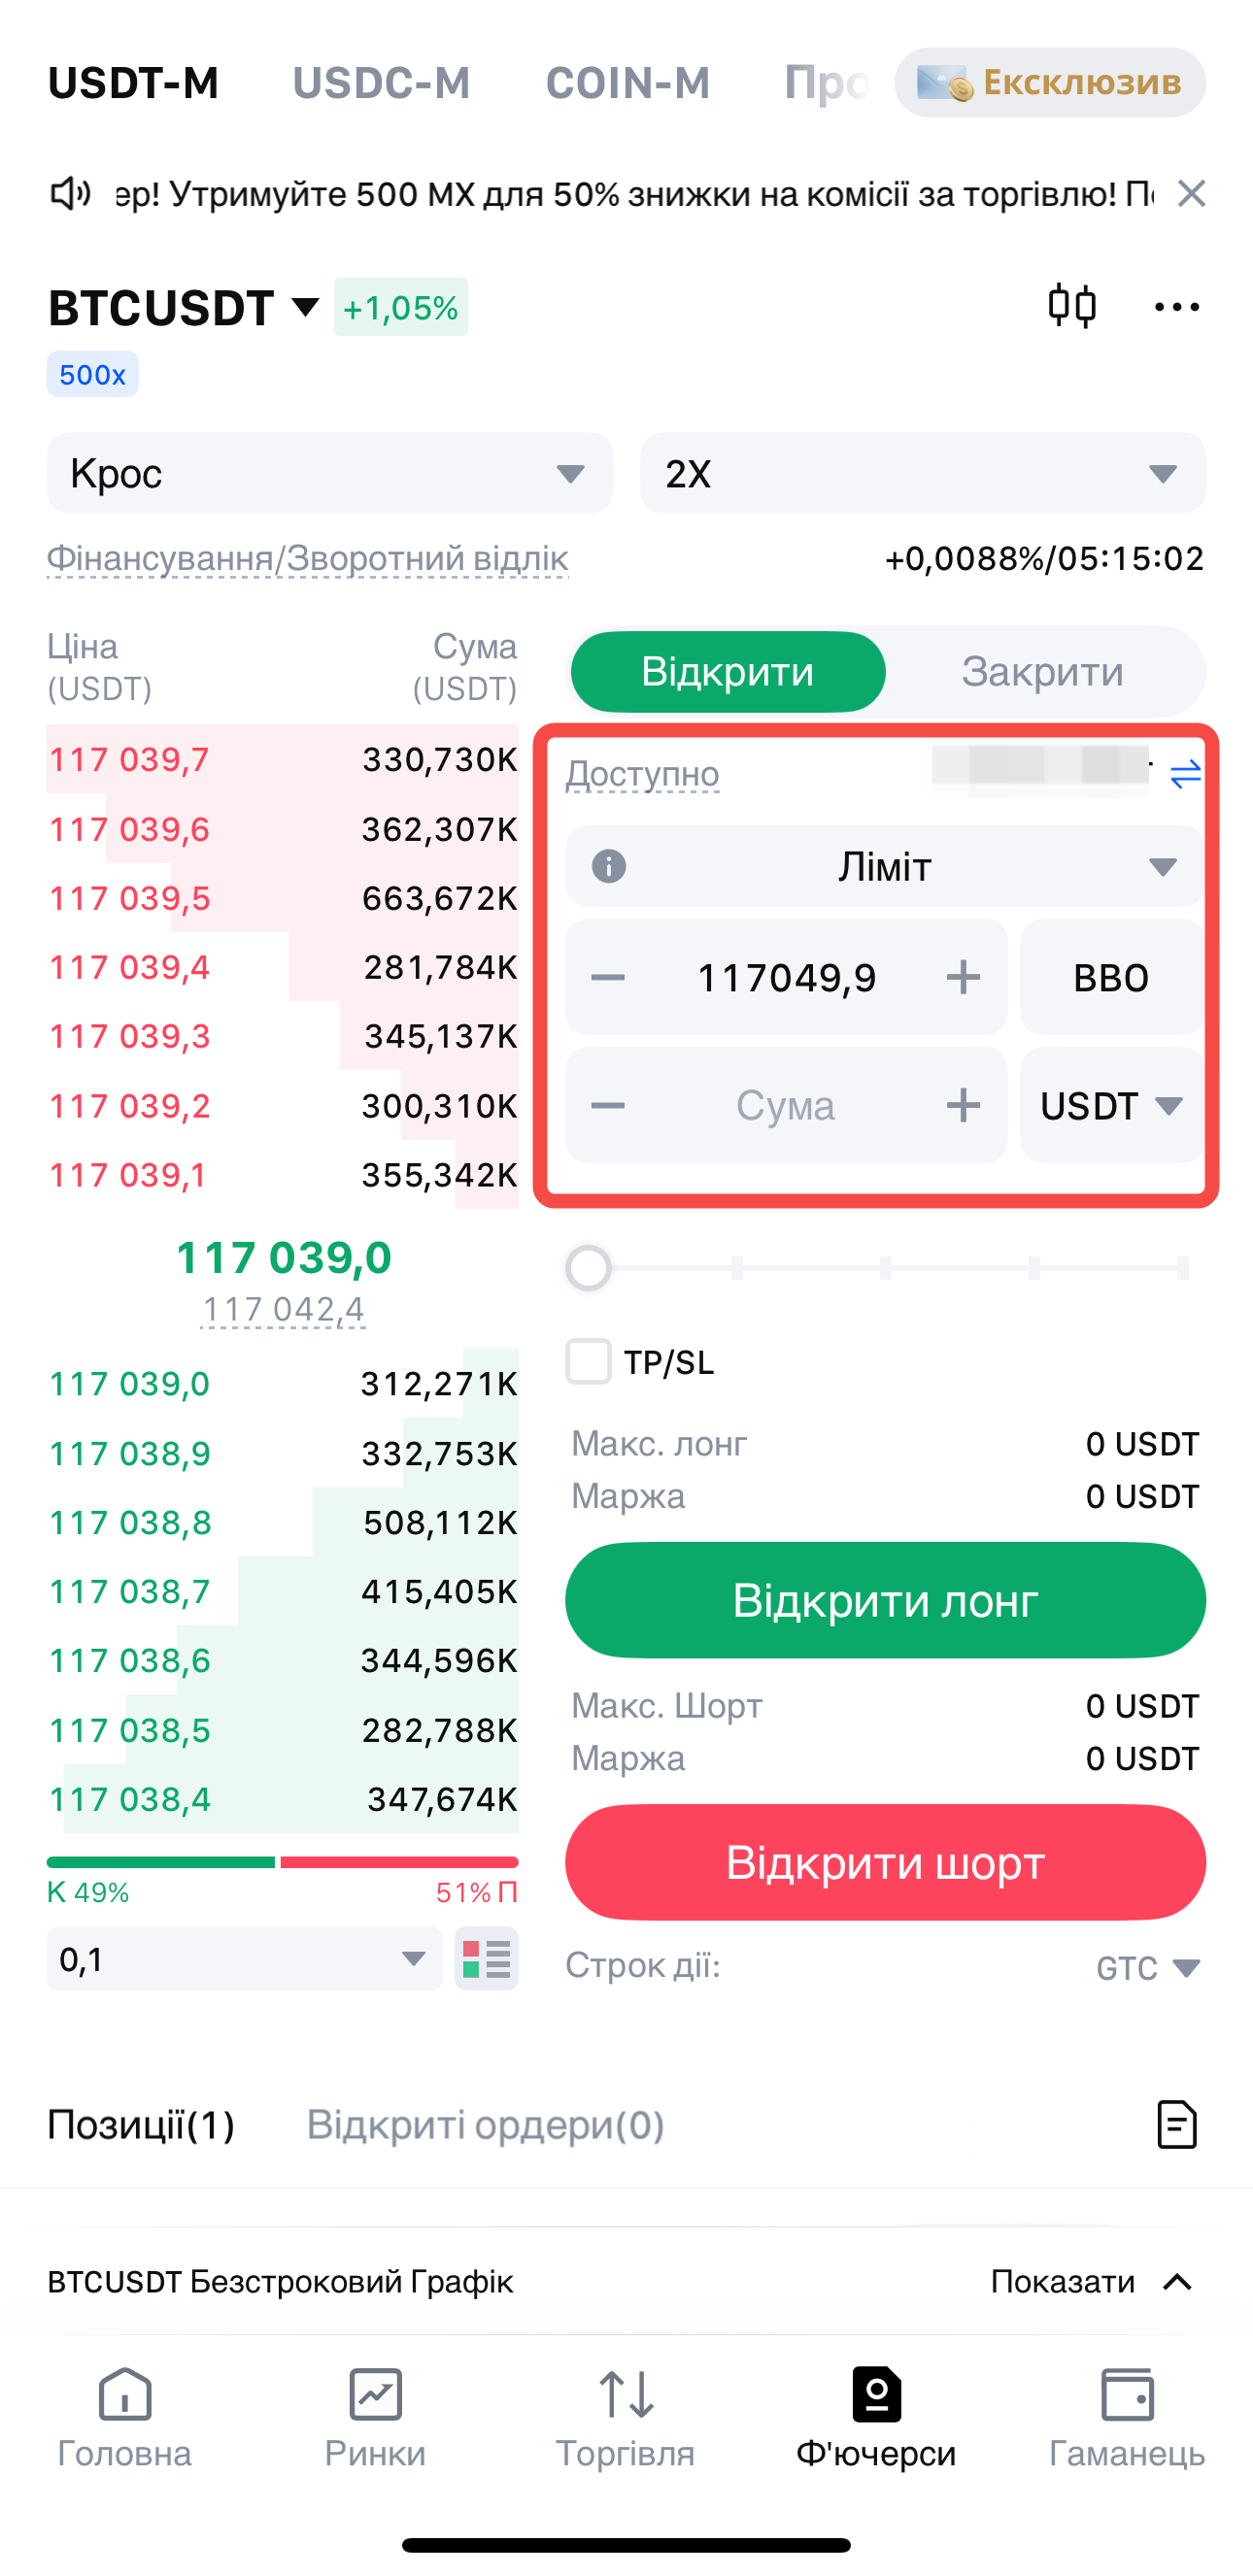Select the Відкрити position toggle
The width and height of the screenshot is (1253, 2576).
pyautogui.click(x=727, y=671)
